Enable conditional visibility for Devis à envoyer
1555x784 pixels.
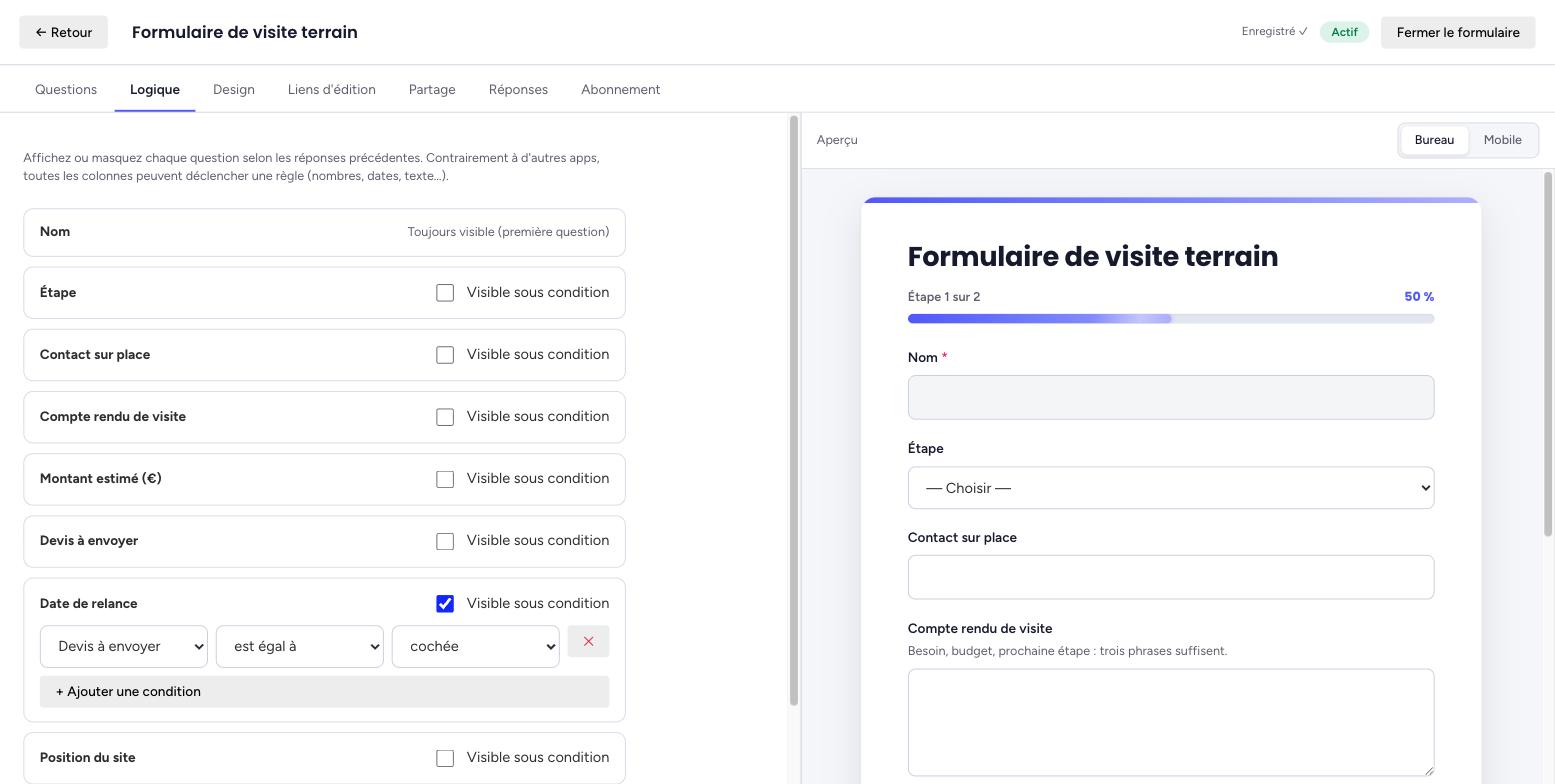pyautogui.click(x=445, y=541)
